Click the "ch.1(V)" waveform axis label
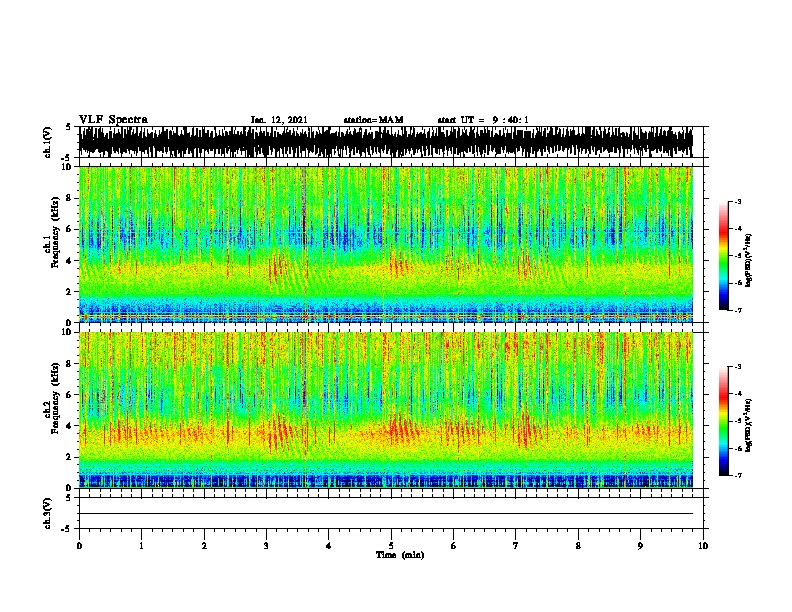Image resolution: width=792 pixels, height=612 pixels. click(x=48, y=142)
